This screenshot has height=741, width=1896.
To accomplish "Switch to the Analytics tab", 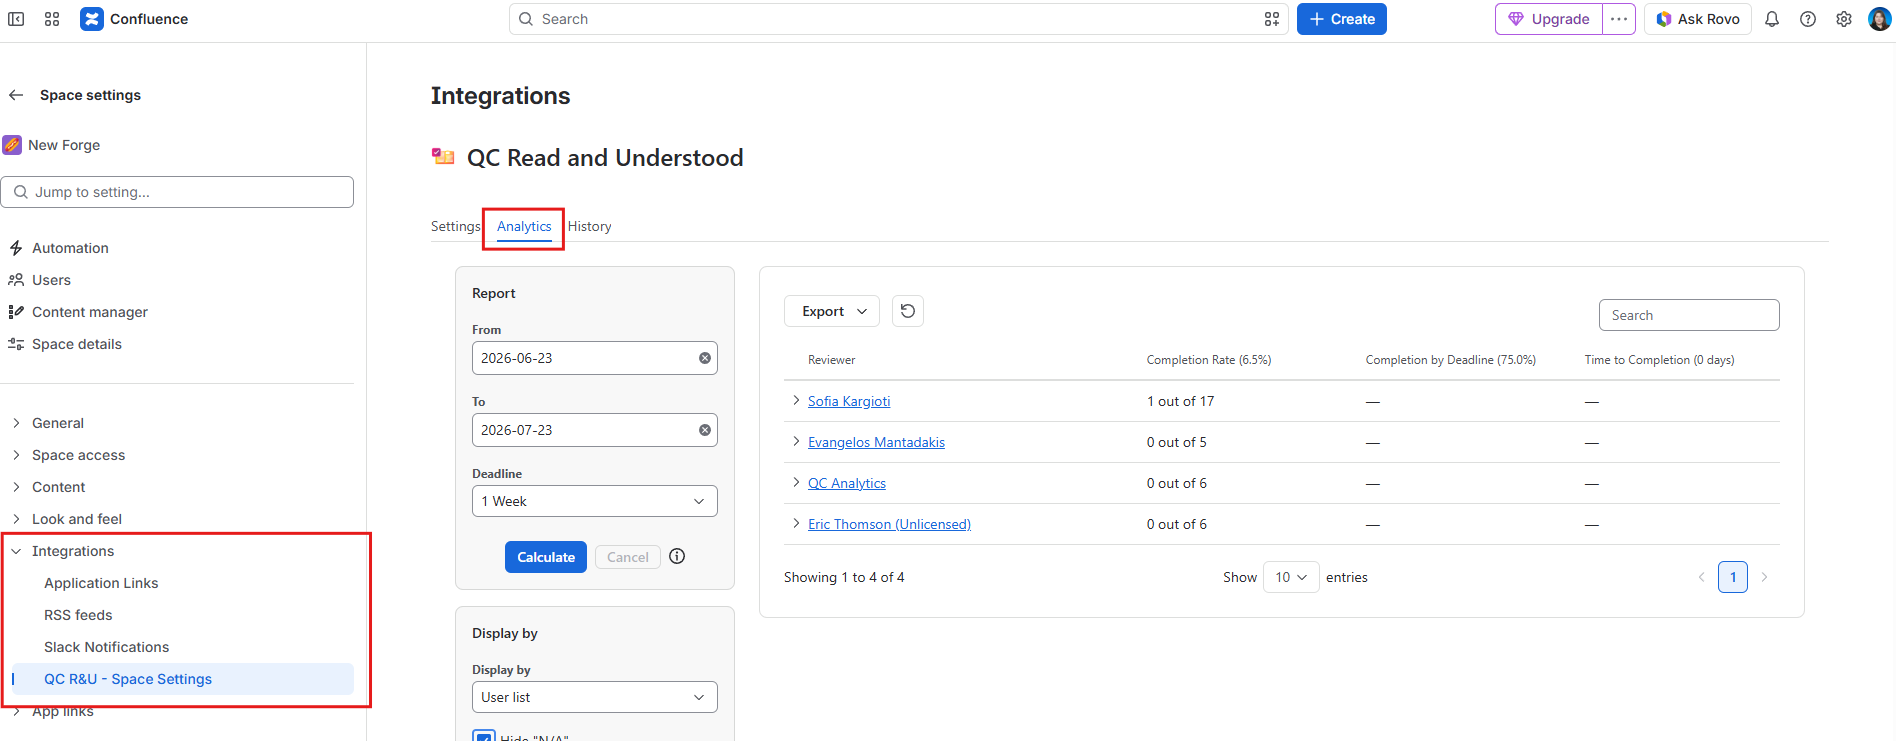I will click(x=524, y=226).
